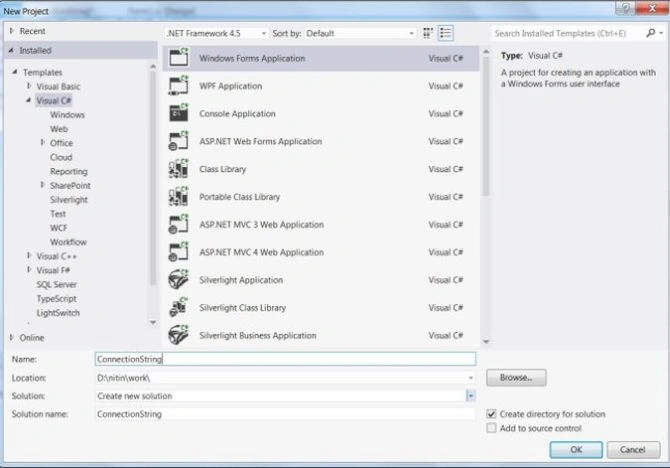This screenshot has height=468, width=670.
Task: Click the Silverlight Class Library icon
Action: tap(179, 308)
